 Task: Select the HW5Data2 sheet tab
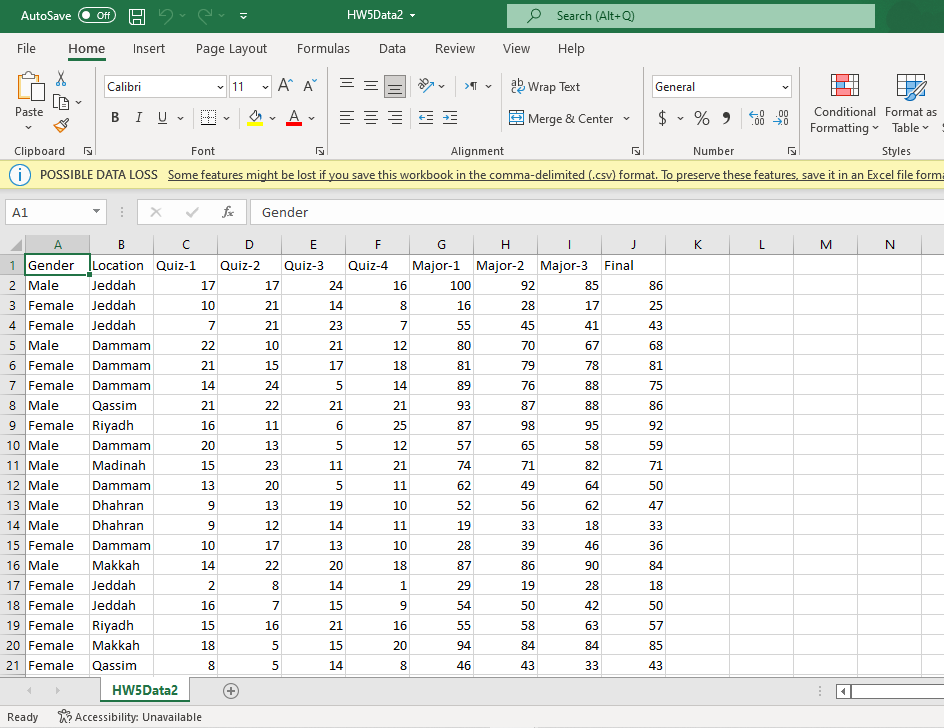tap(145, 690)
